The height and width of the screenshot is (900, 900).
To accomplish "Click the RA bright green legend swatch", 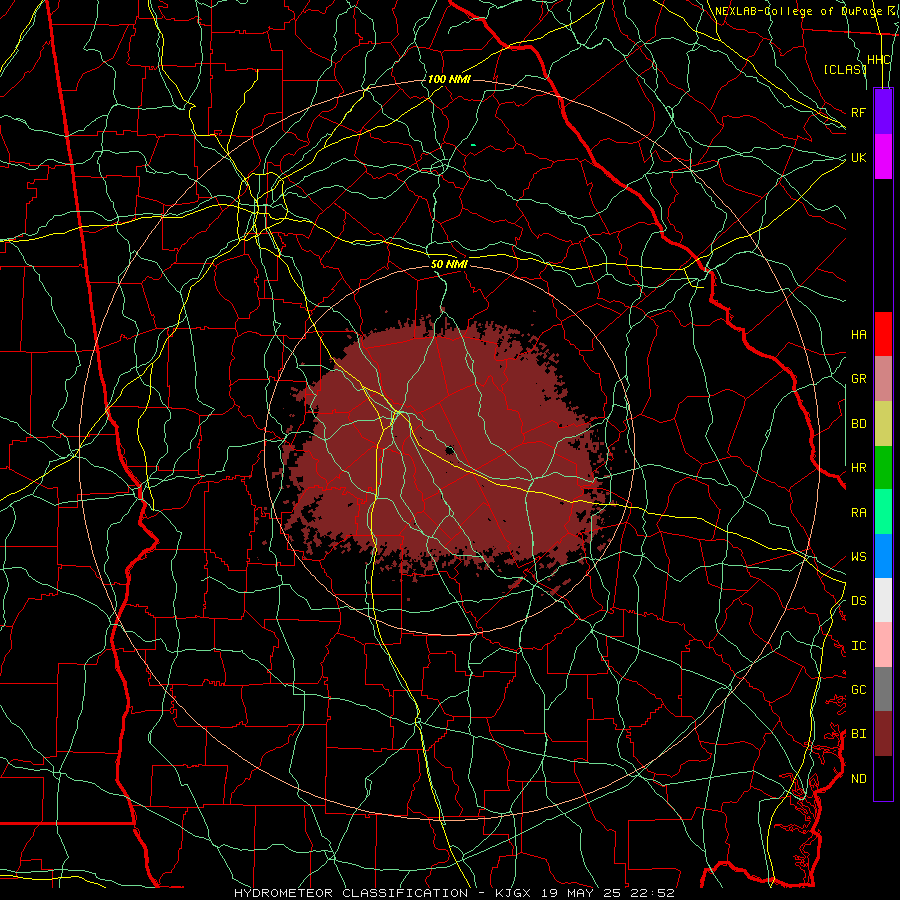I will (x=883, y=511).
